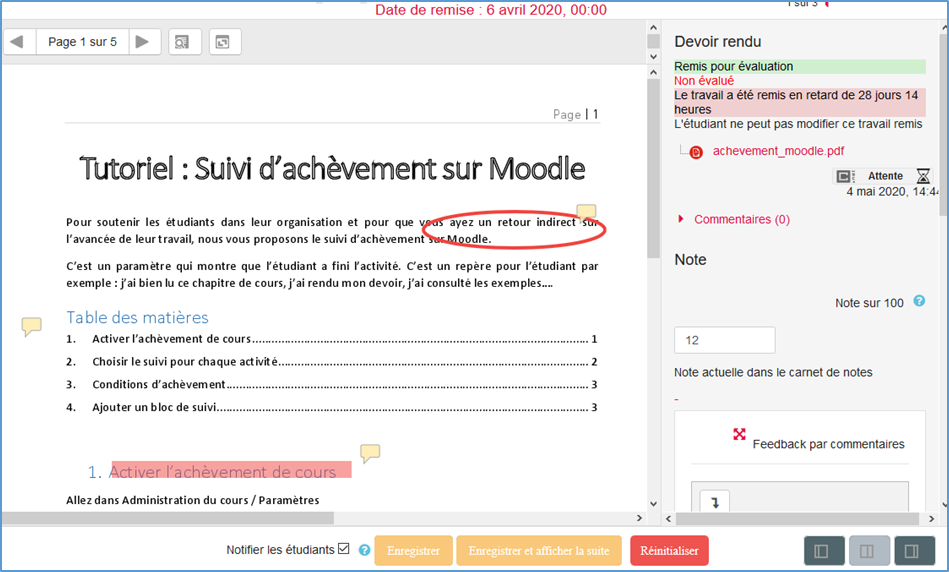Screen dimensions: 949x572
Task: Click the '4 mai 2020, 14:44' timestamp
Action: tap(892, 192)
